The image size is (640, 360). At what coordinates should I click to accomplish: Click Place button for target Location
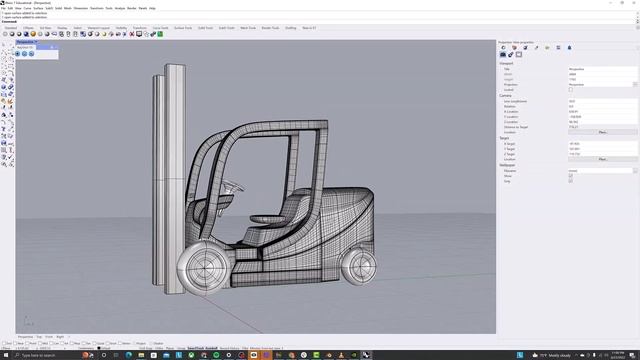602,159
